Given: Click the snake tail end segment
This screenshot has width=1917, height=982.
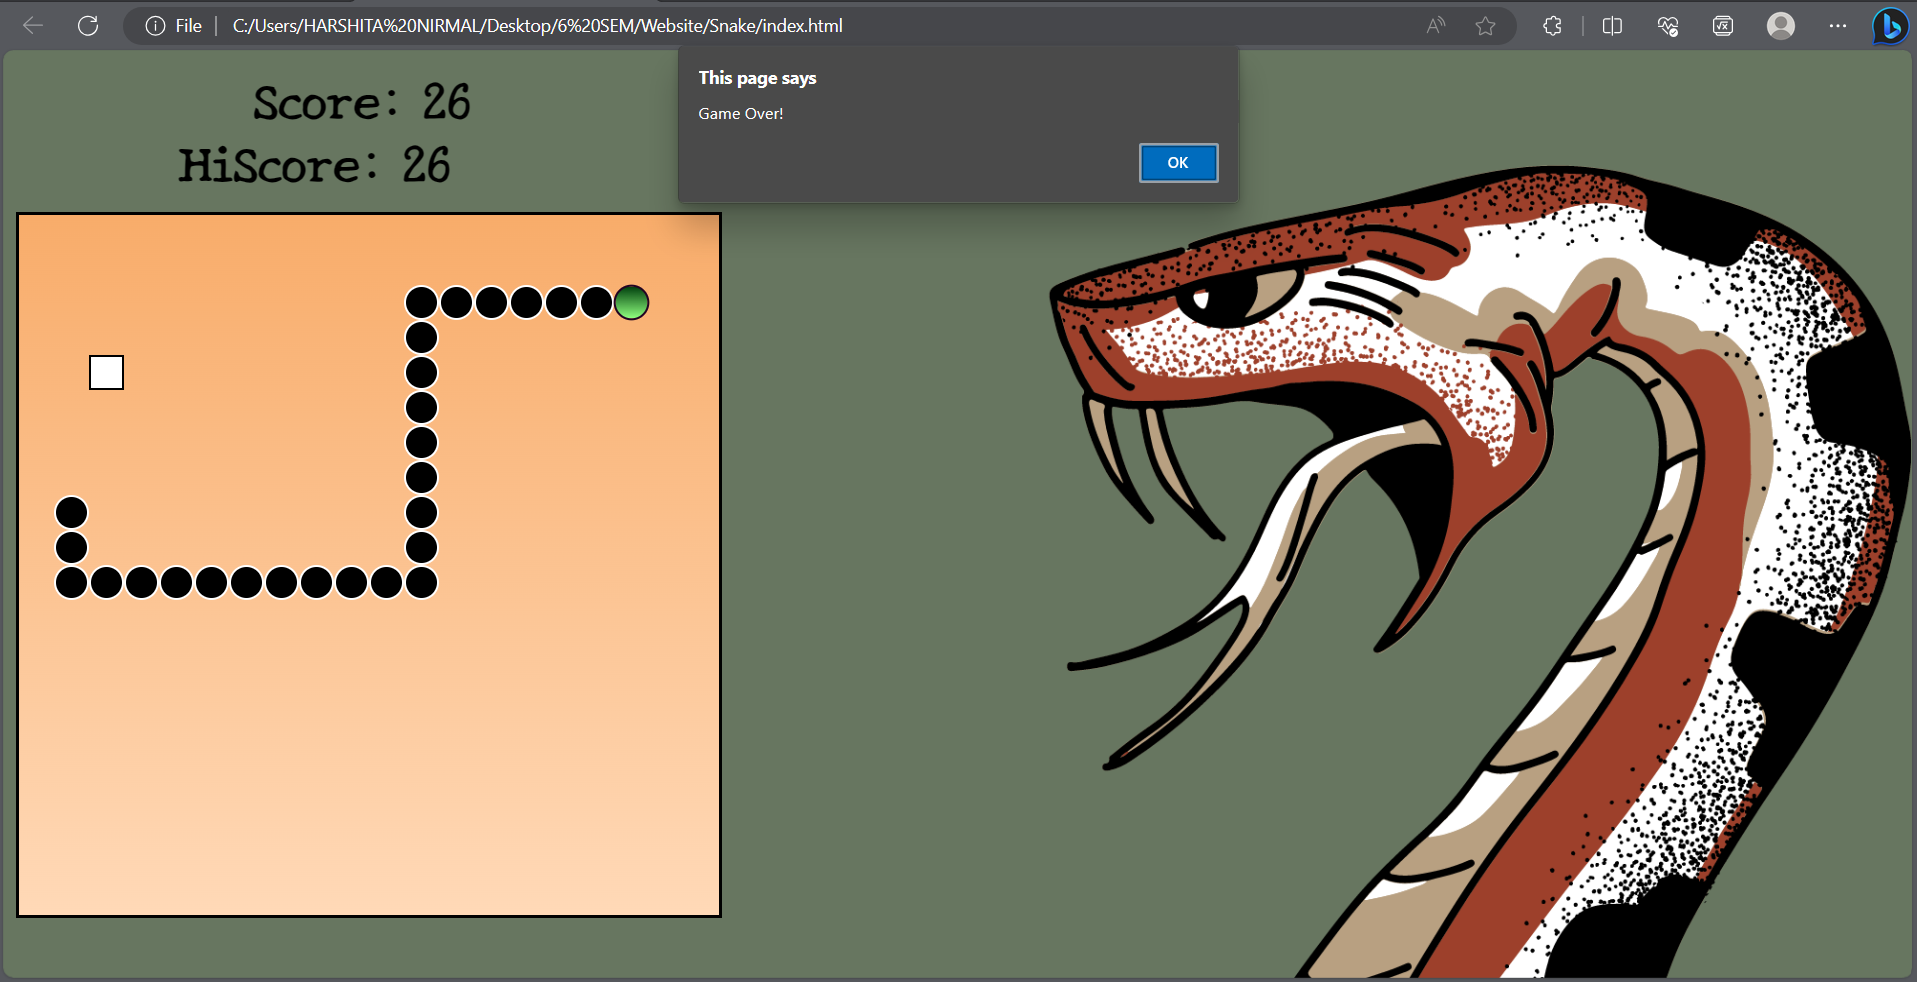Looking at the screenshot, I should (x=71, y=512).
